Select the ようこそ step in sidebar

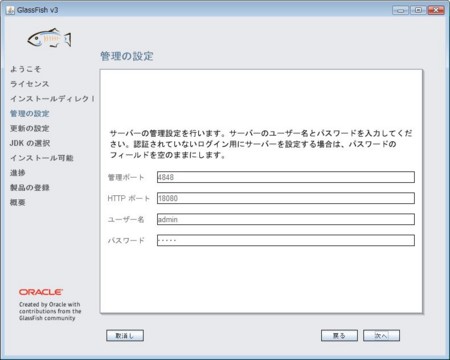[x=25, y=69]
